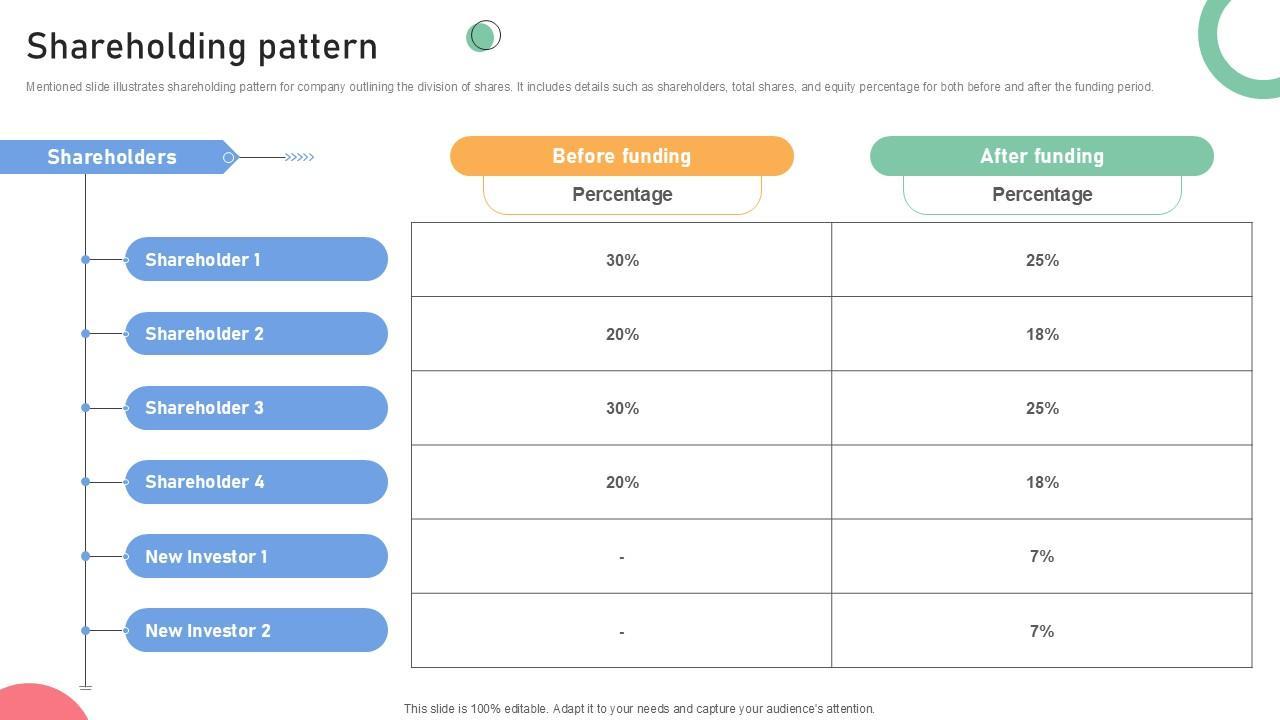Click the Shareholder 4 pill
This screenshot has height=720, width=1280.
pyautogui.click(x=256, y=482)
